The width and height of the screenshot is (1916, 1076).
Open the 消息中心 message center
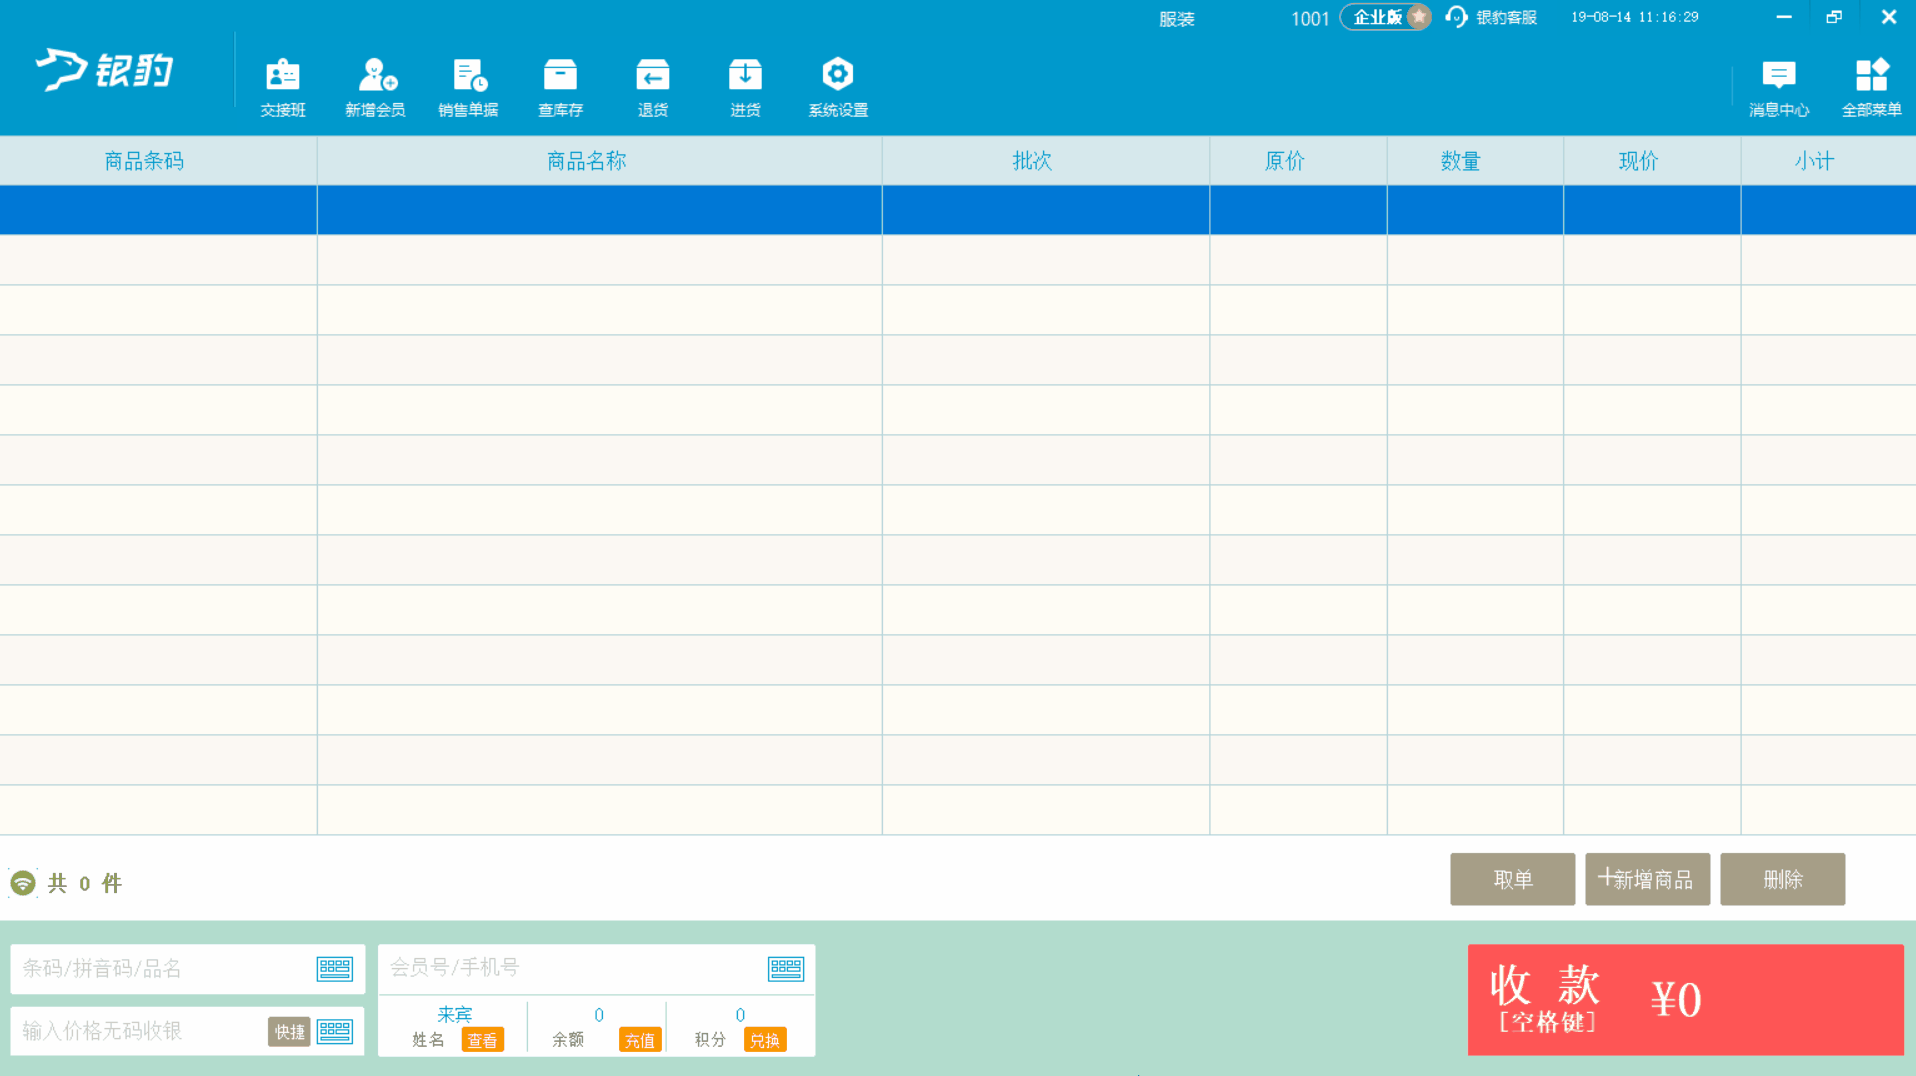click(1778, 87)
